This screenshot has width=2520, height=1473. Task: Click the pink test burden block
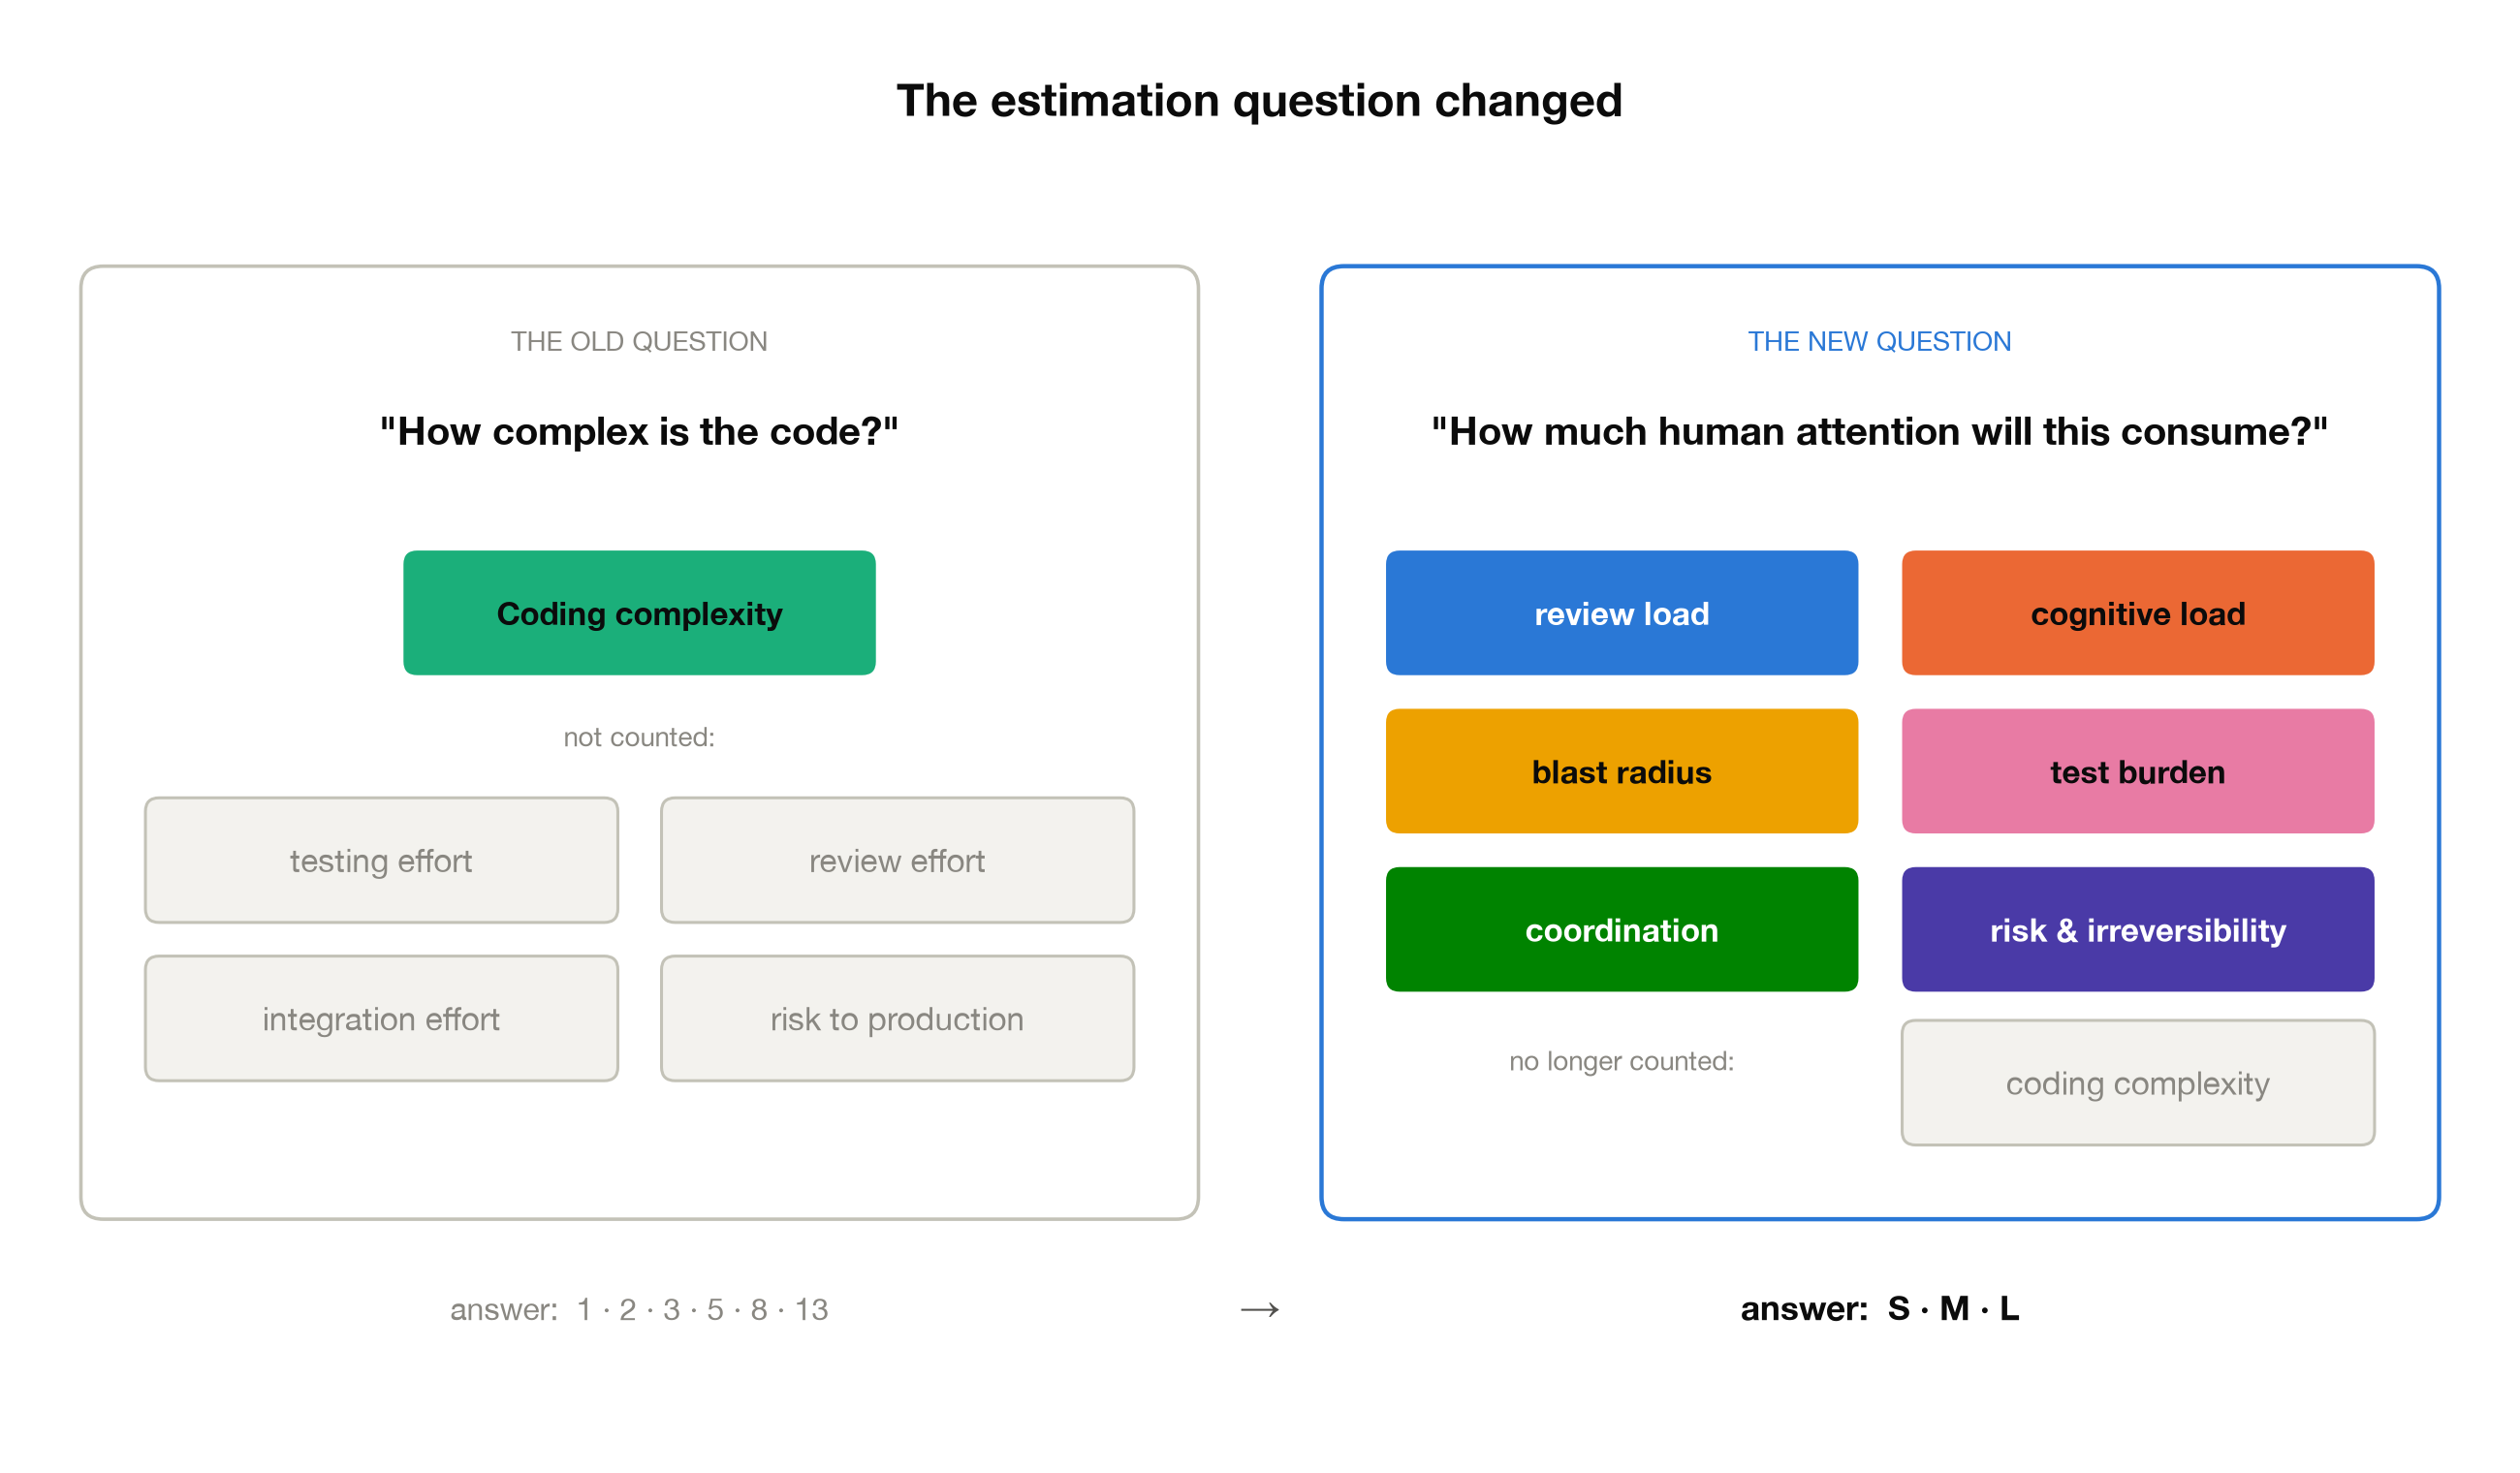coord(2137,771)
